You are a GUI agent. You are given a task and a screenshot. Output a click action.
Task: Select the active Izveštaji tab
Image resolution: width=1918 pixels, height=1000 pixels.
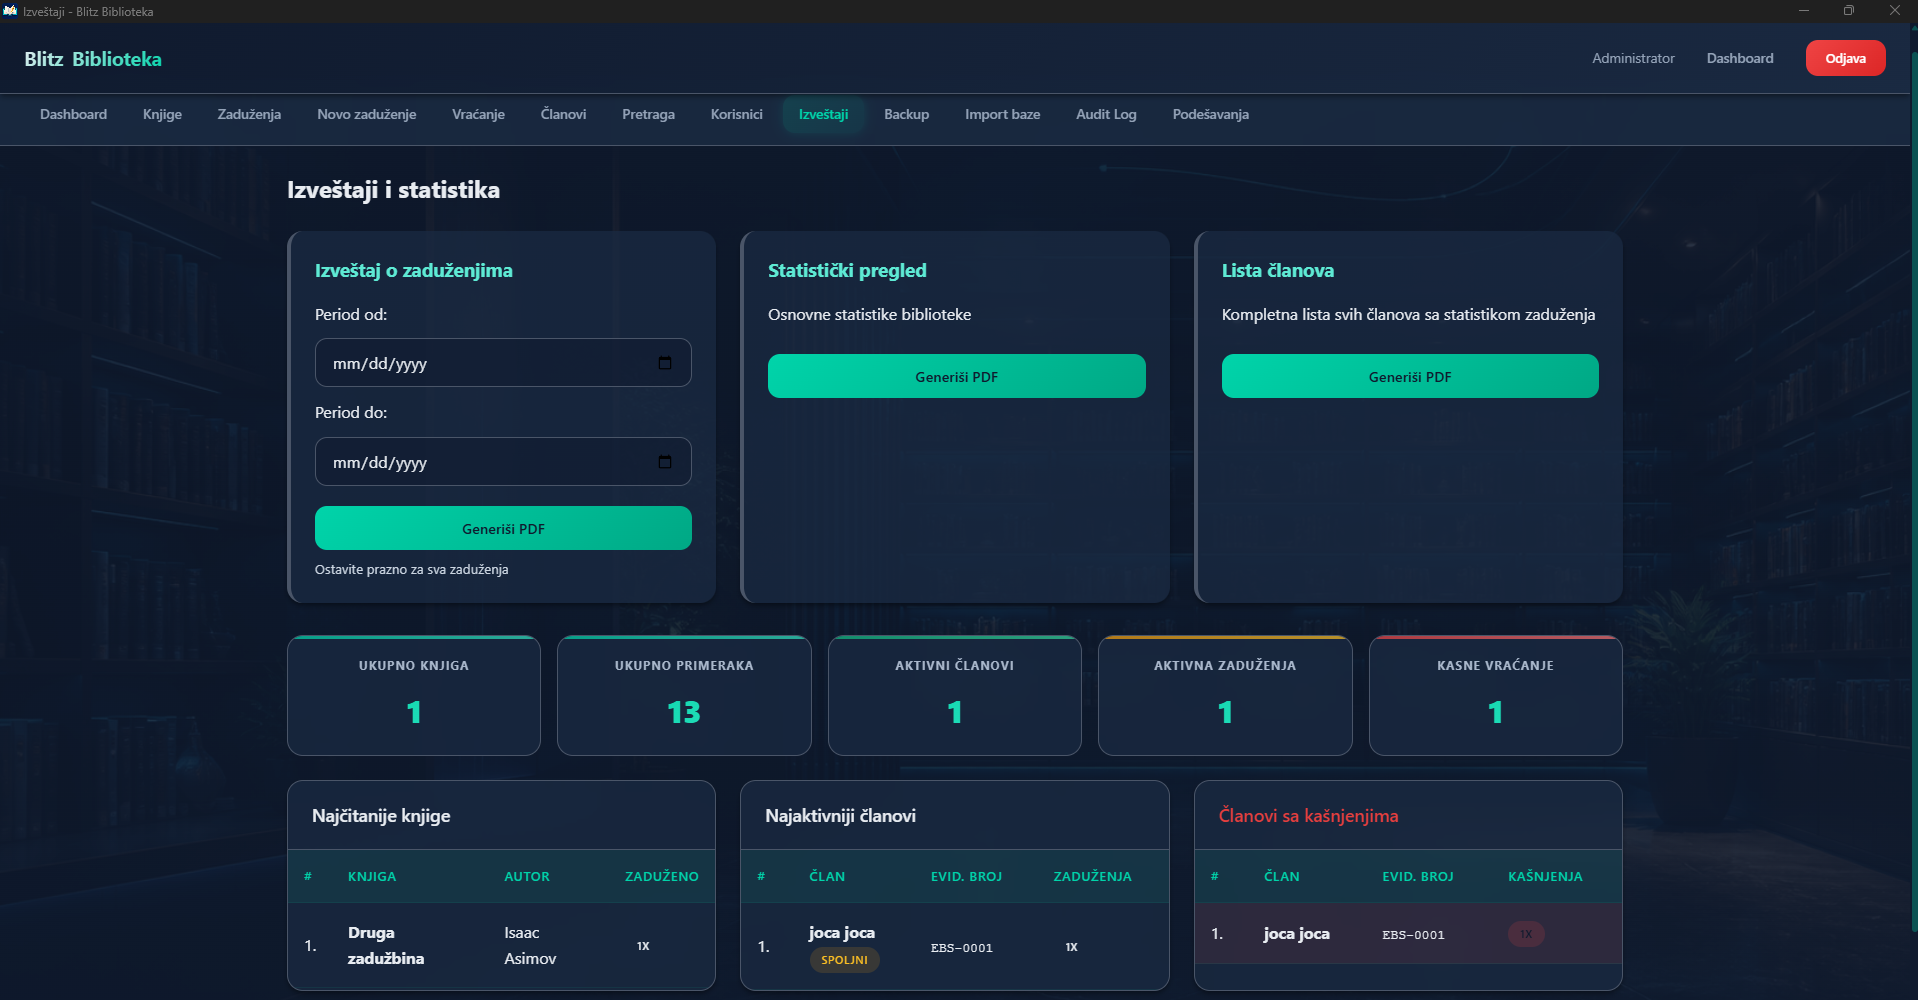(823, 114)
